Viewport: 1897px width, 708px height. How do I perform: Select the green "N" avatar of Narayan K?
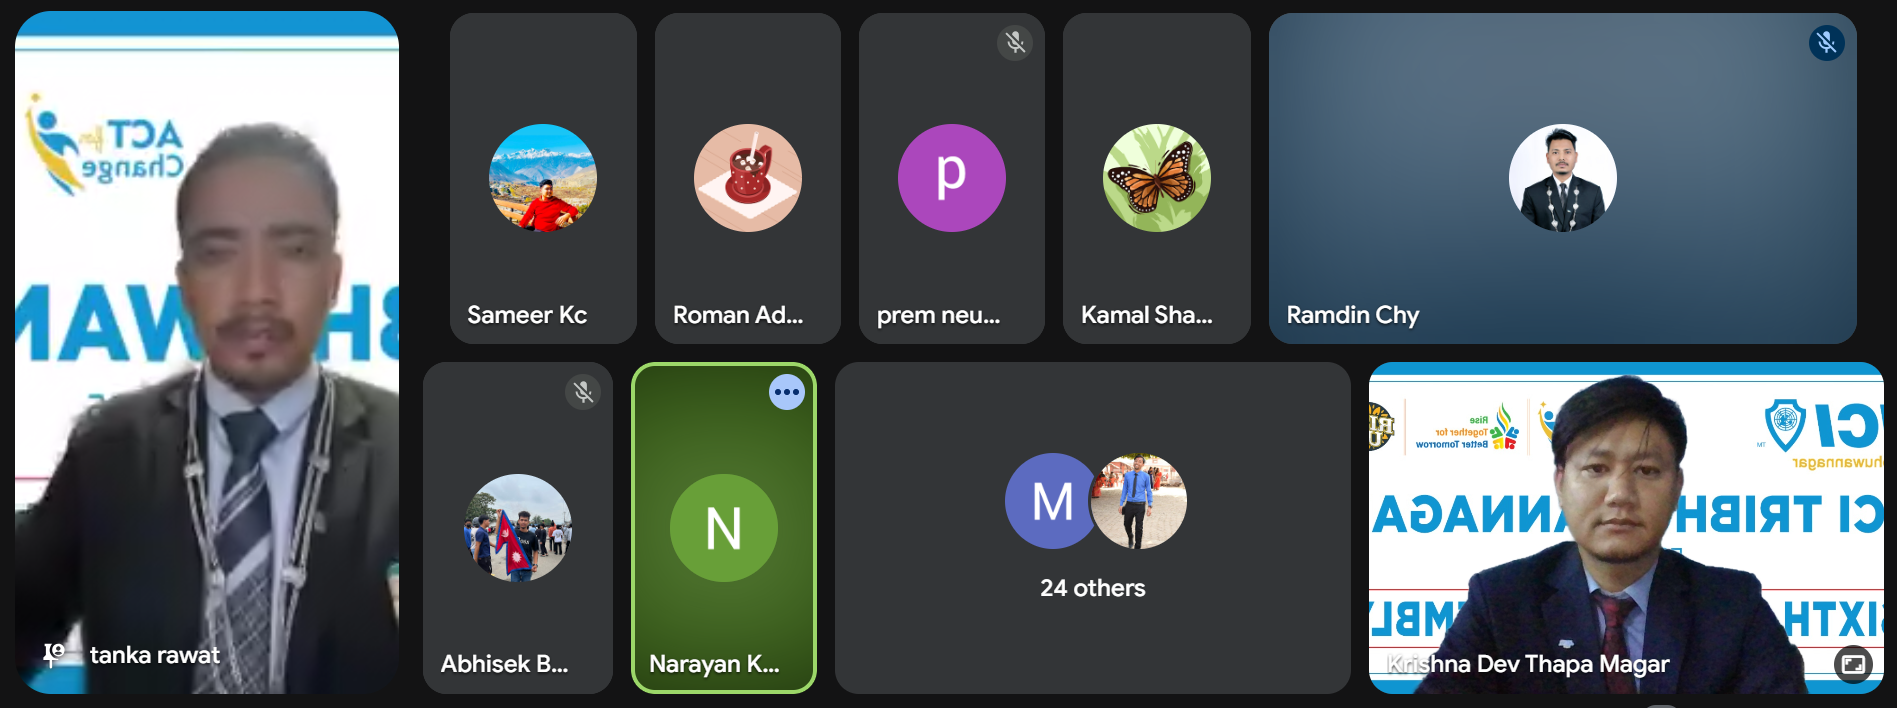tap(723, 528)
